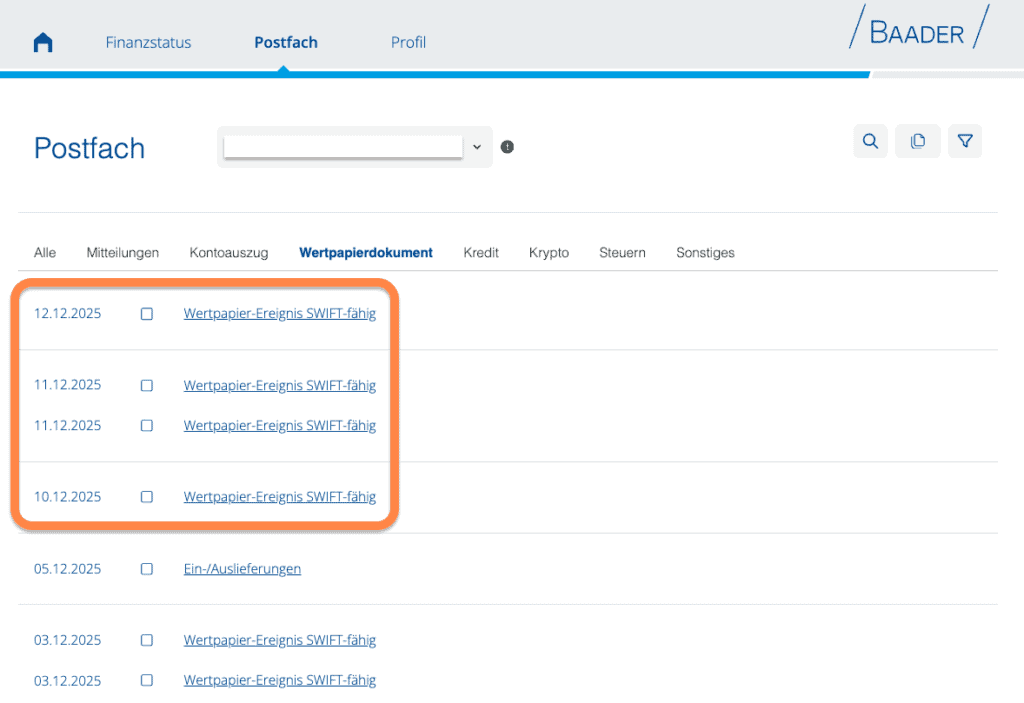Image resolution: width=1024 pixels, height=703 pixels.
Task: Expand the account selector chevron
Action: click(477, 147)
